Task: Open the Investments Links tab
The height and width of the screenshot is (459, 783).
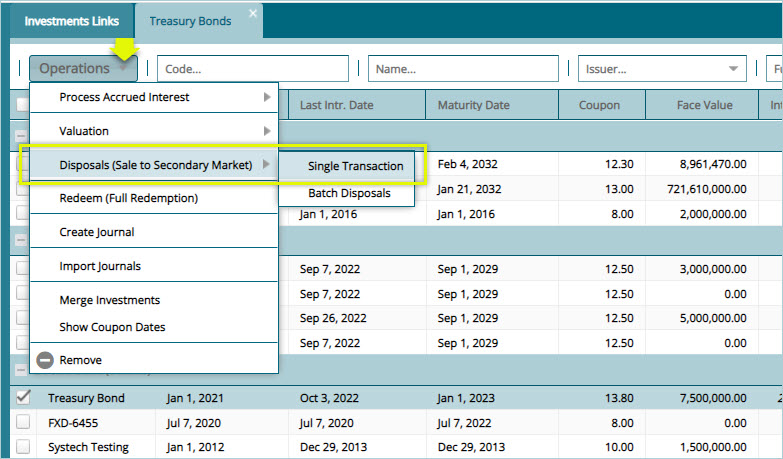Action: coord(71,21)
